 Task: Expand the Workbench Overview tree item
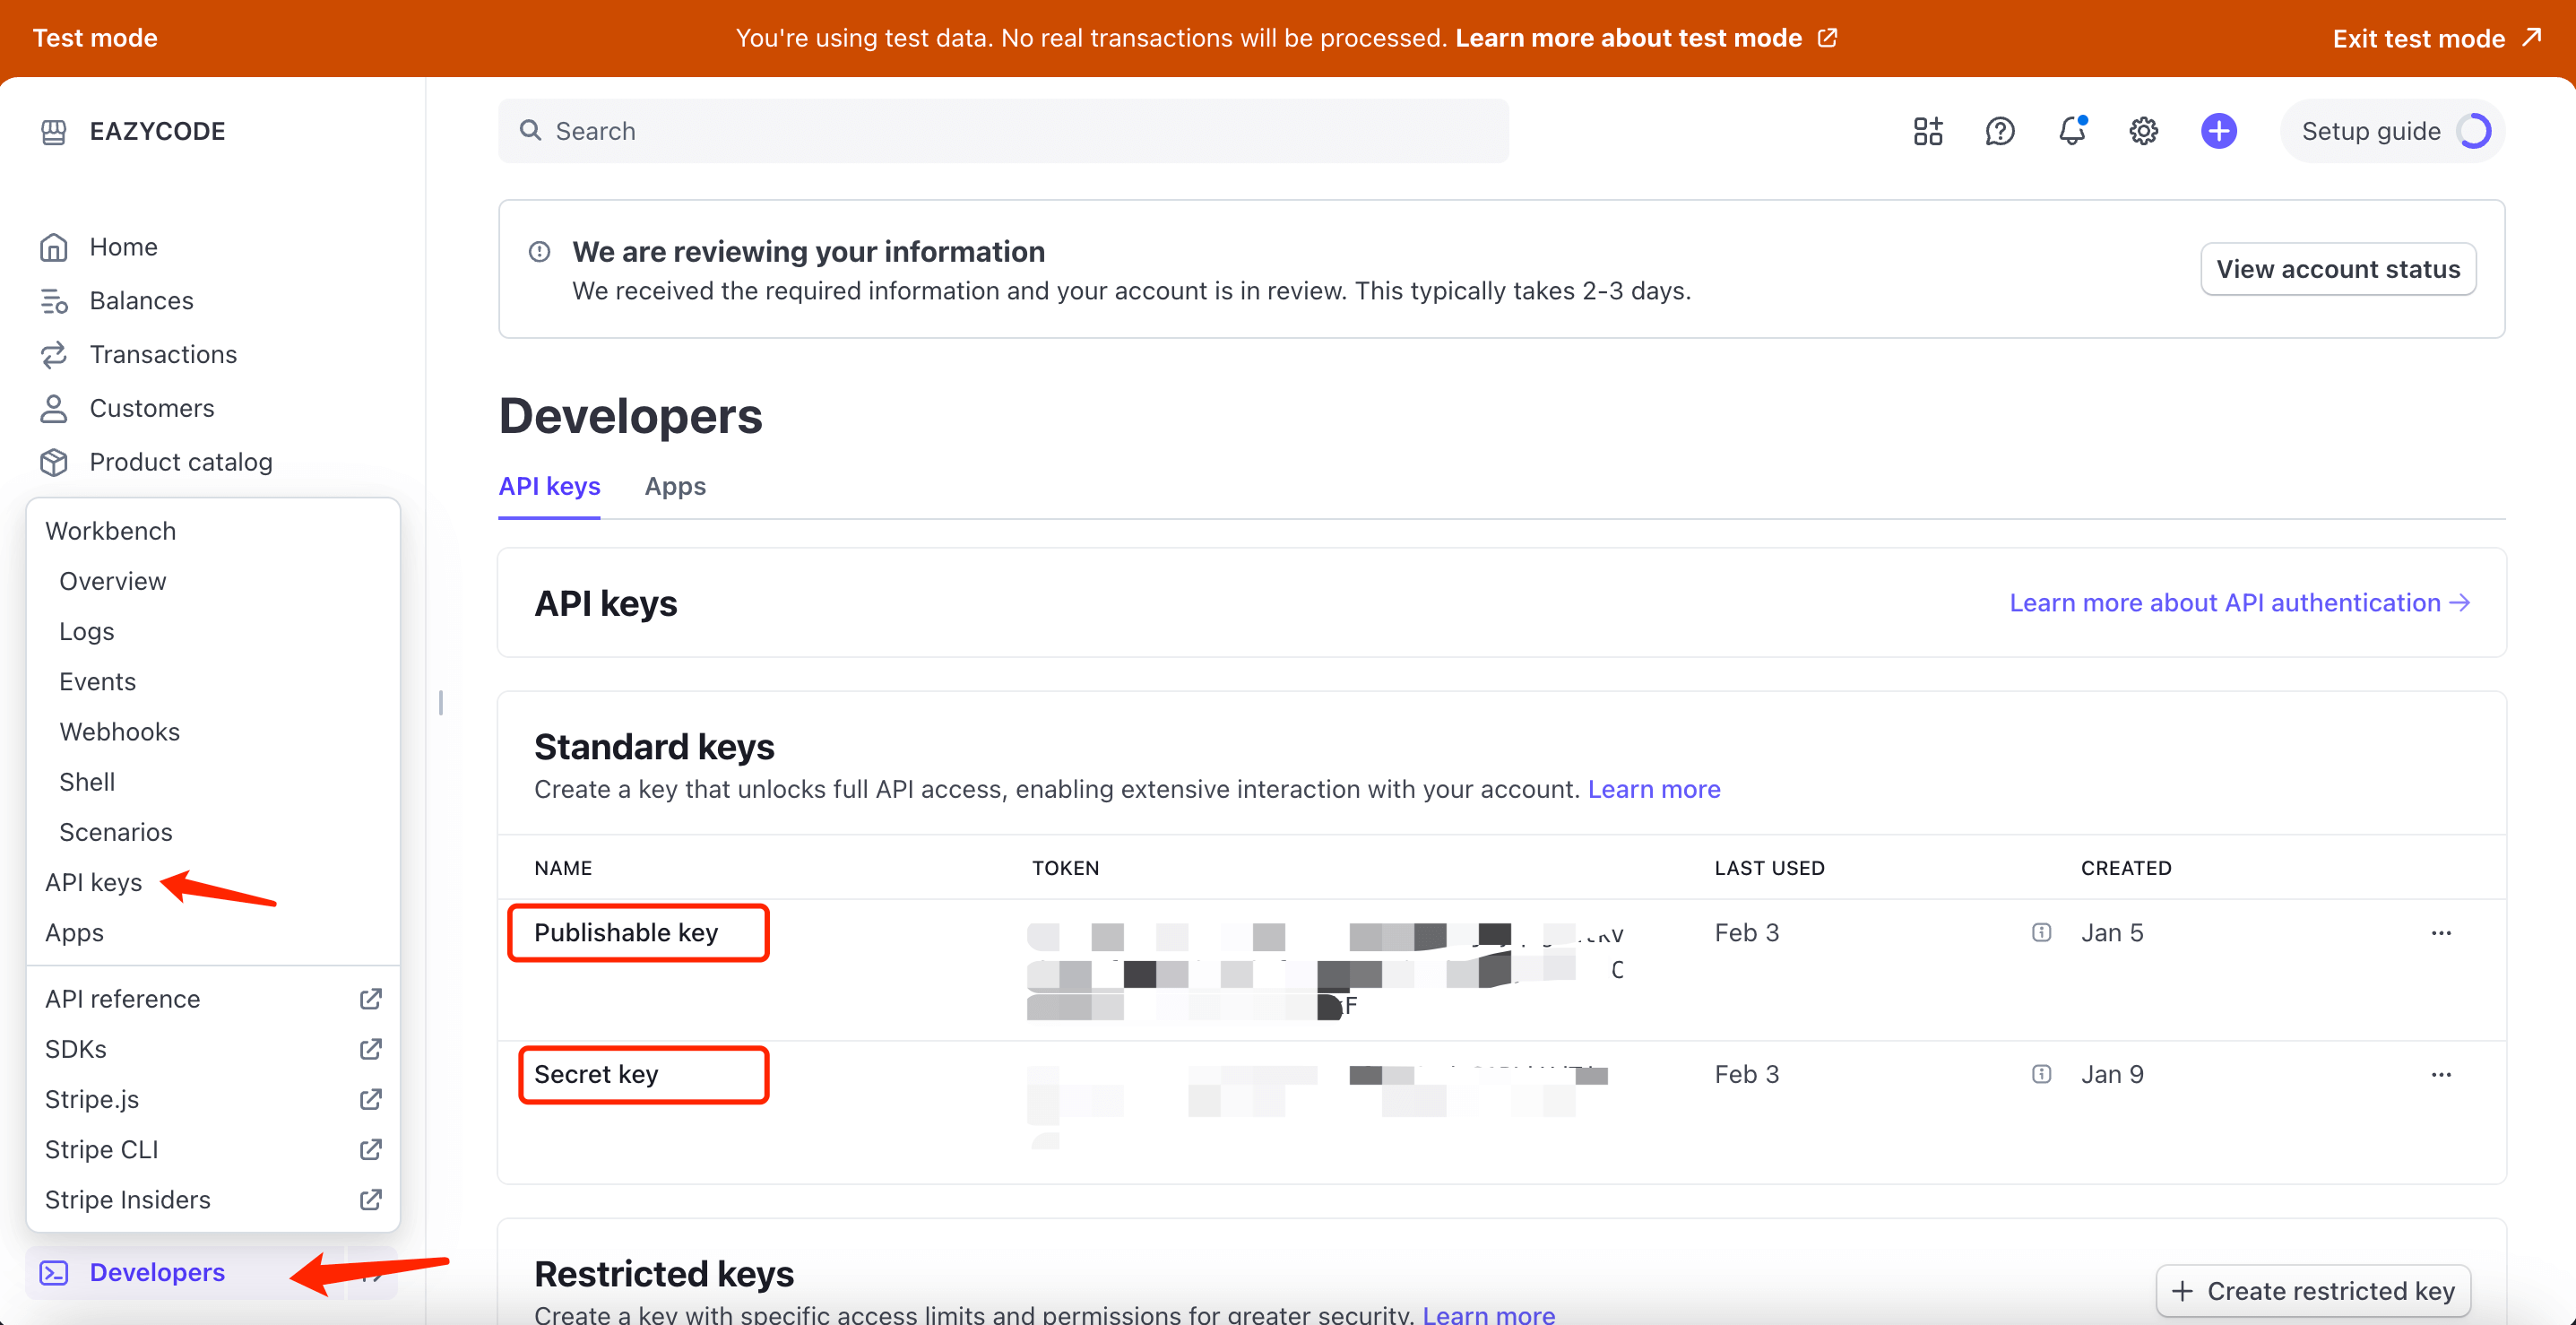tap(113, 580)
